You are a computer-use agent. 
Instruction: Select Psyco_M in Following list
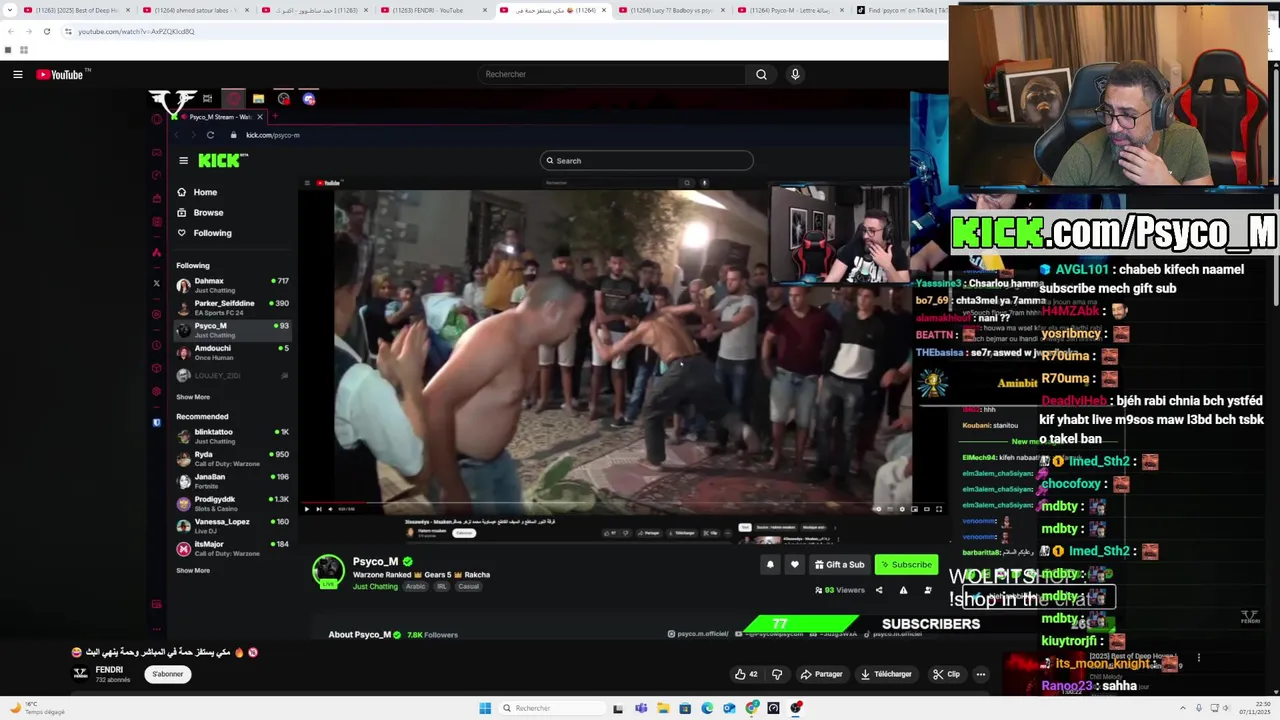click(x=233, y=330)
